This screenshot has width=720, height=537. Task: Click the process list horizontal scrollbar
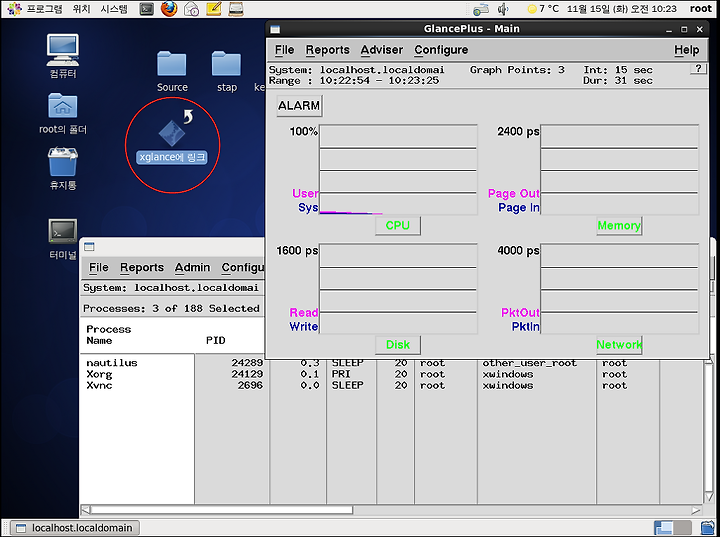pos(222,510)
